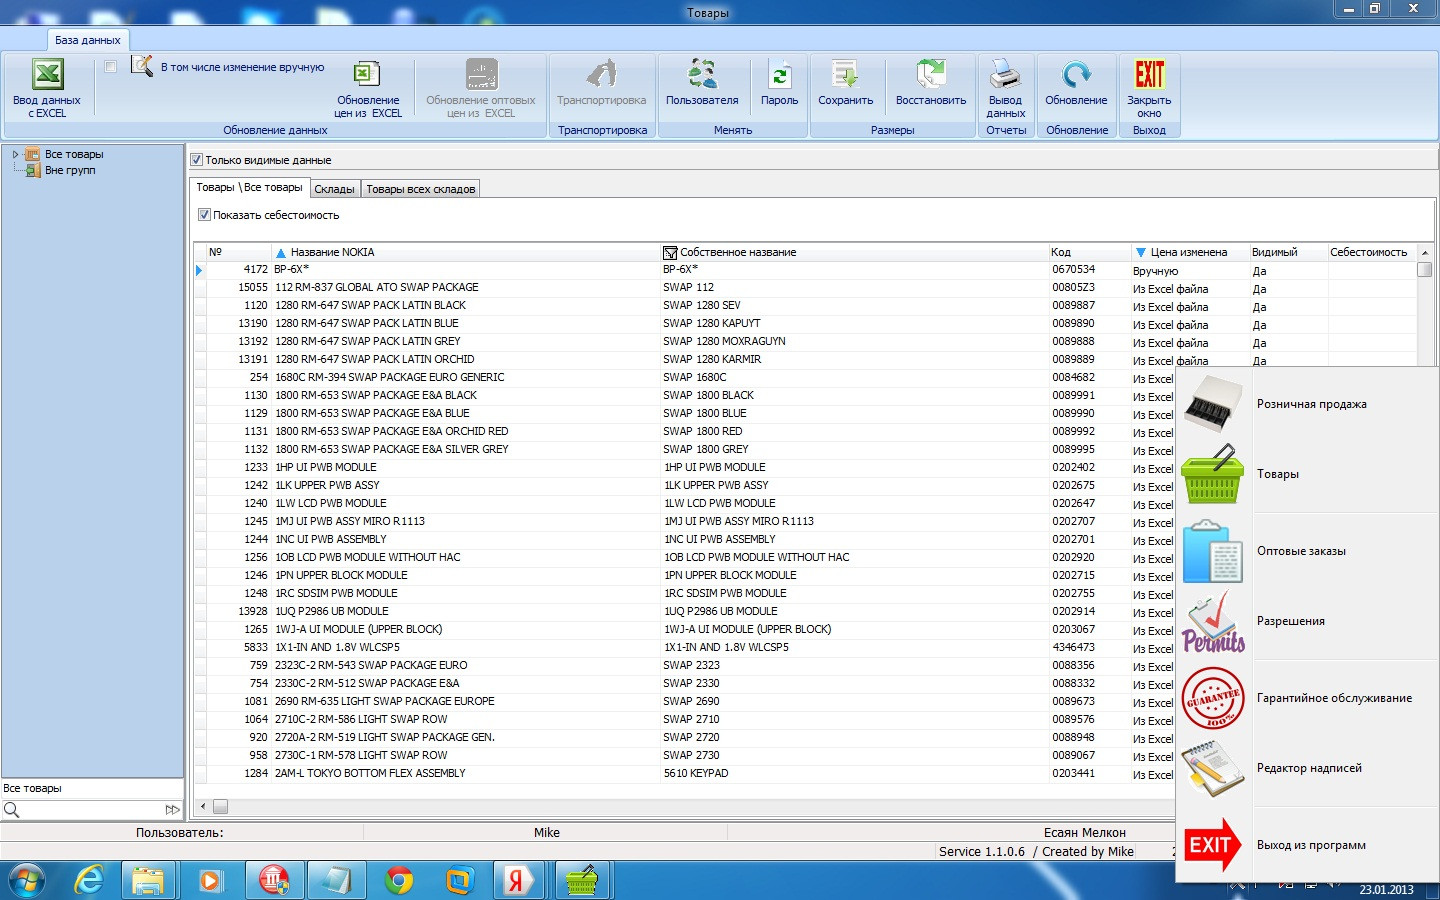
Task: Toggle the manual change checkbox in ribbon
Action: (x=110, y=67)
